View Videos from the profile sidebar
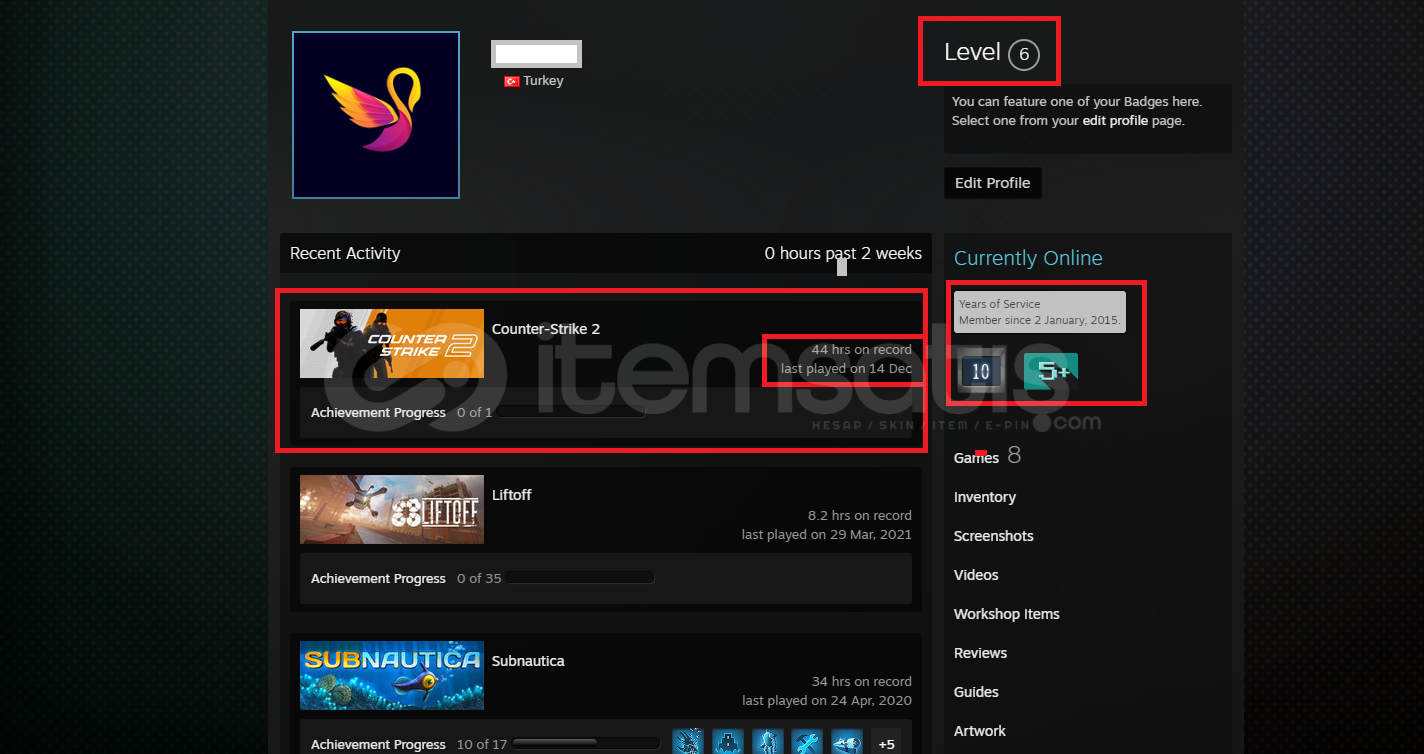The image size is (1424, 754). (x=976, y=575)
